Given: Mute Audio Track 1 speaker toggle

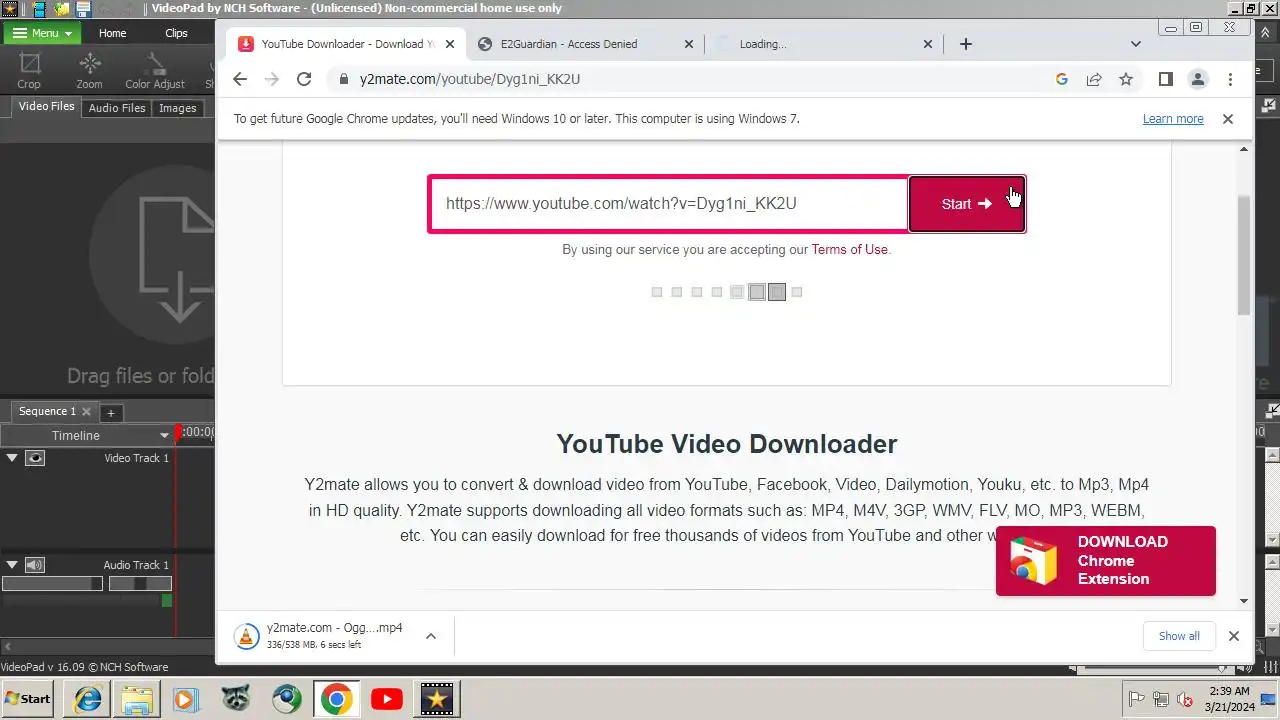Looking at the screenshot, I should (x=35, y=565).
